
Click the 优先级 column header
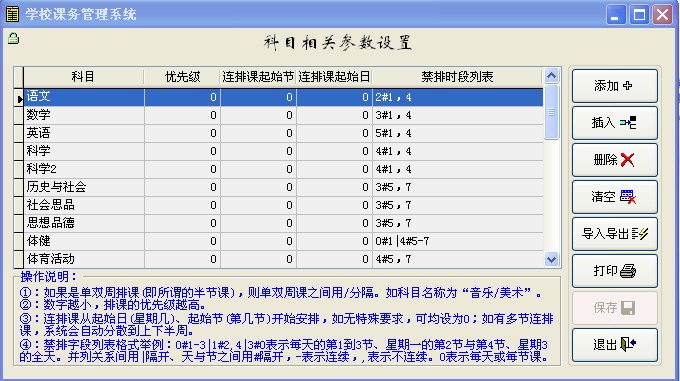click(182, 77)
